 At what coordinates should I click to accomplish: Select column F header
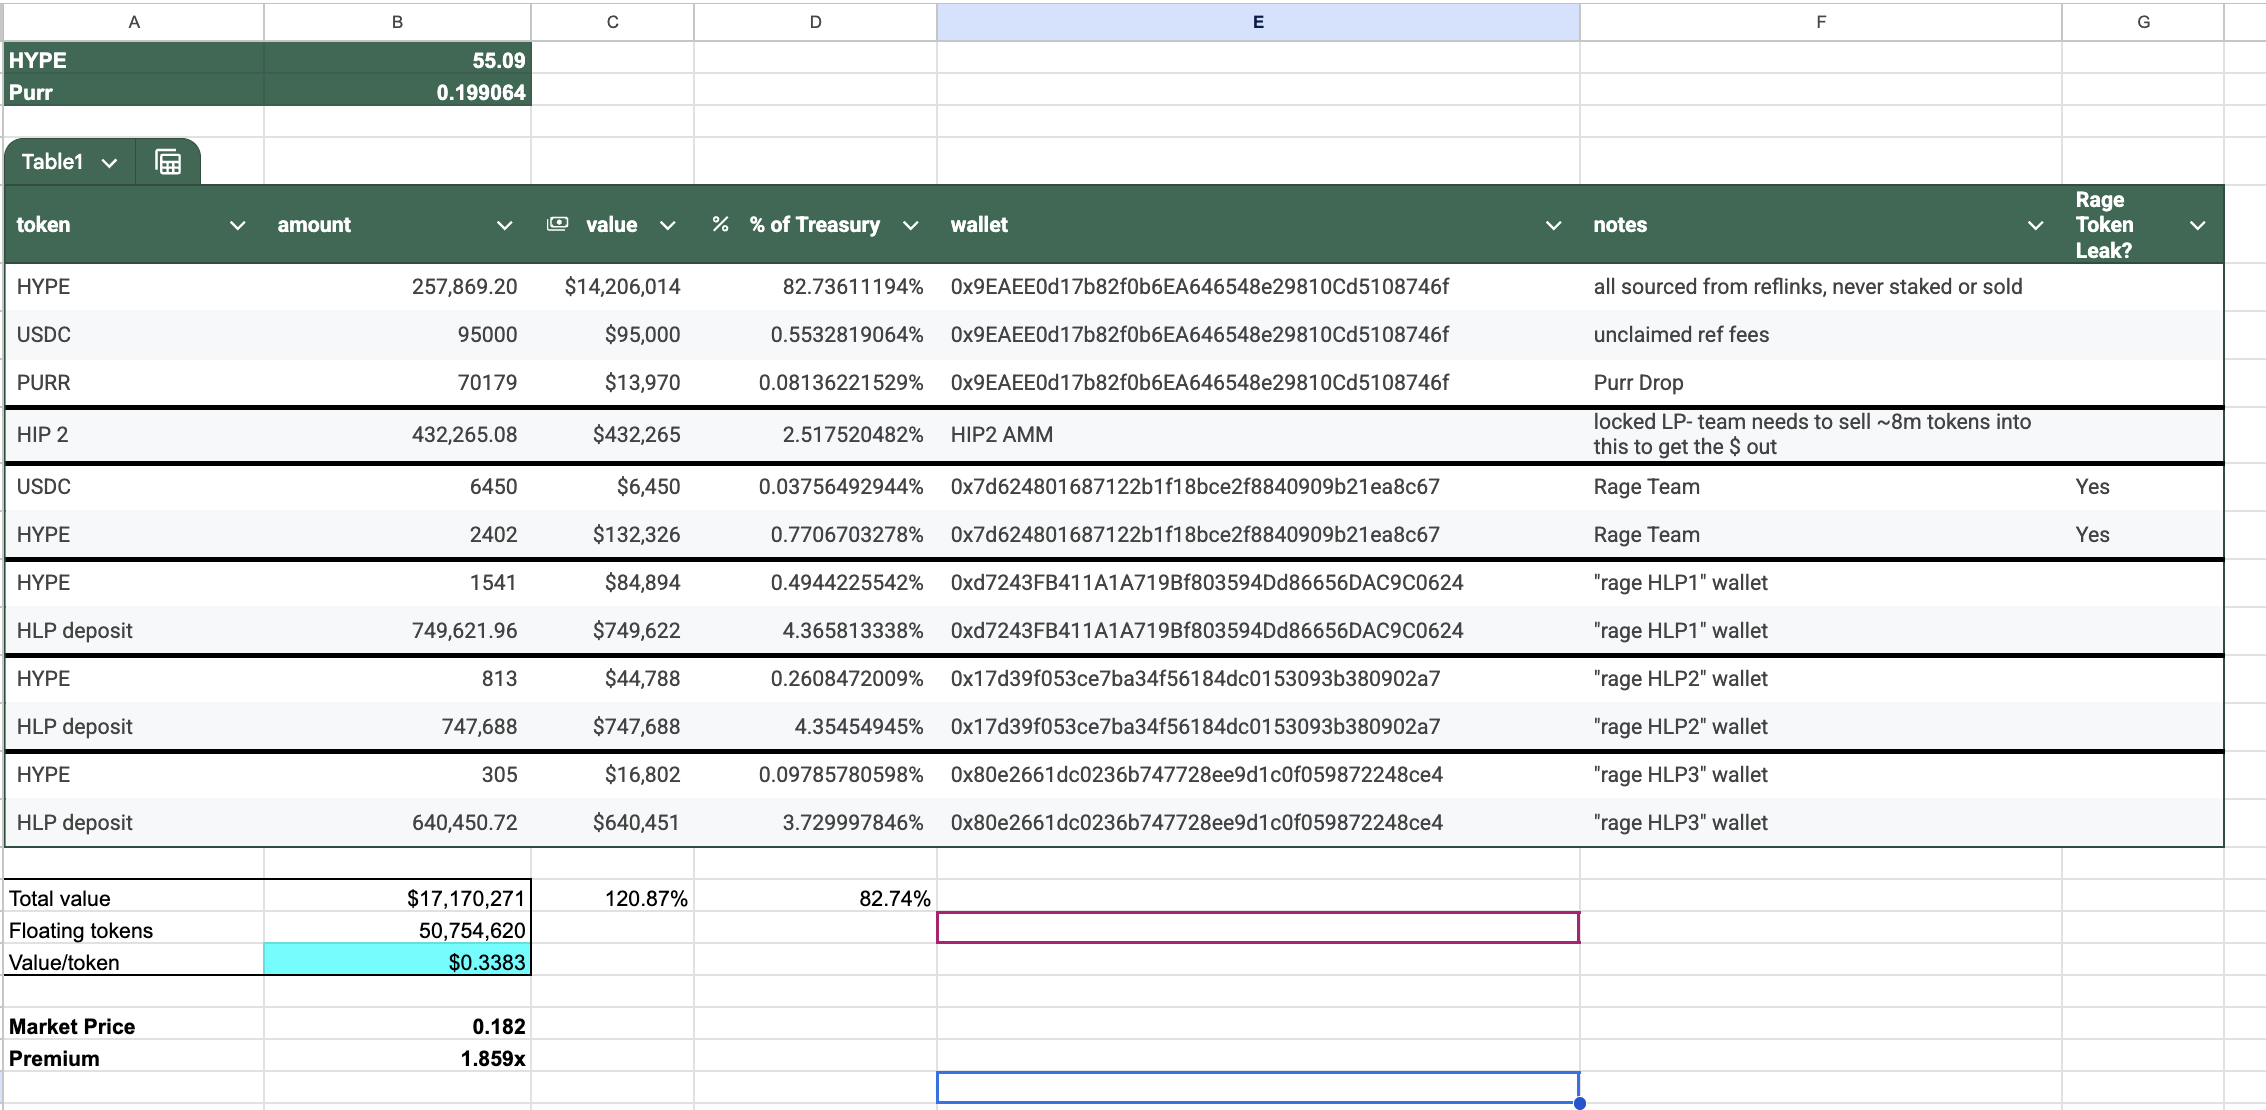pos(1821,22)
